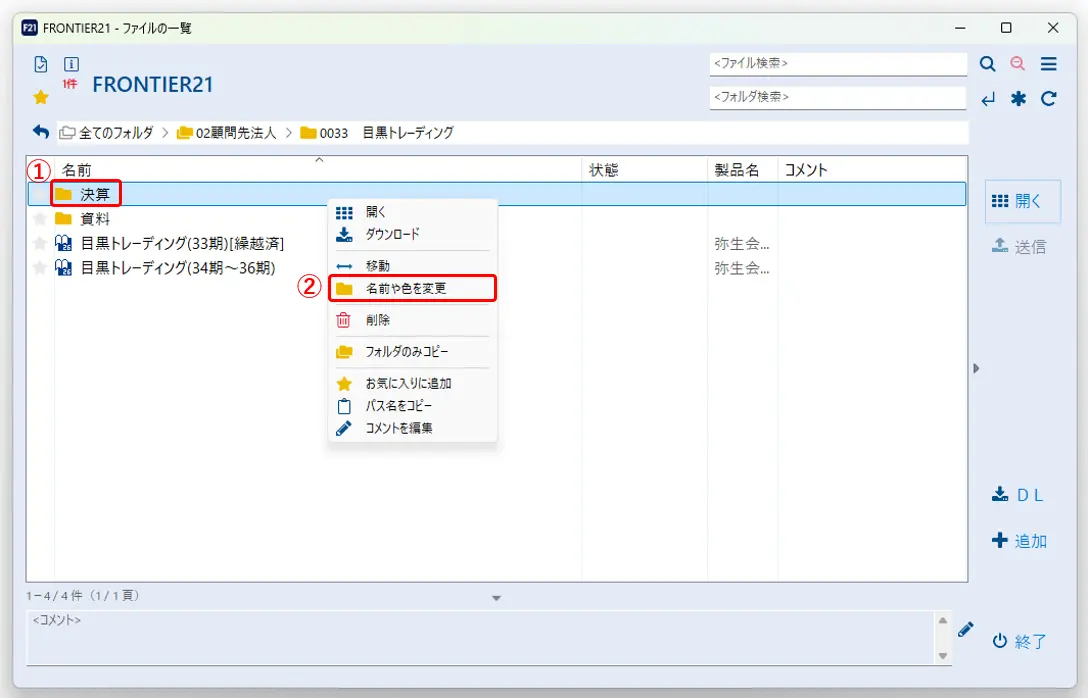This screenshot has width=1088, height=698.
Task: Choose フォルダのみコピー in the context menu
Action: (413, 352)
